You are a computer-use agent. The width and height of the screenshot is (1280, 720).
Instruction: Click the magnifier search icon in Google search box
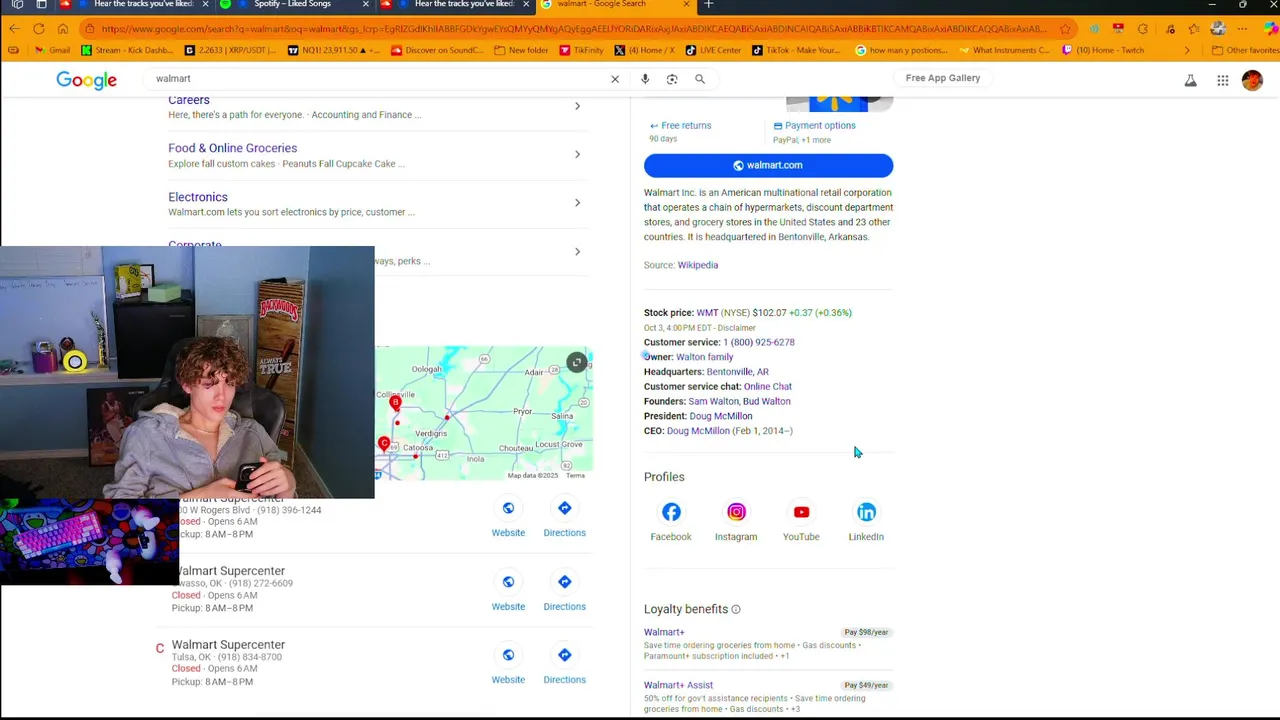pos(700,79)
